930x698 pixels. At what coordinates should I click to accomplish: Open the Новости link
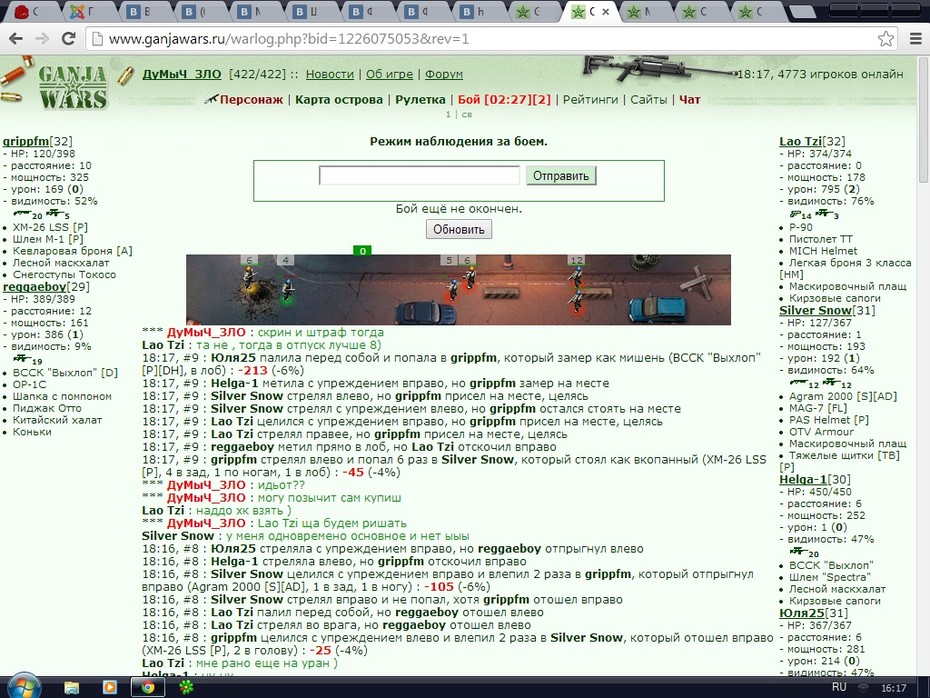pos(330,74)
